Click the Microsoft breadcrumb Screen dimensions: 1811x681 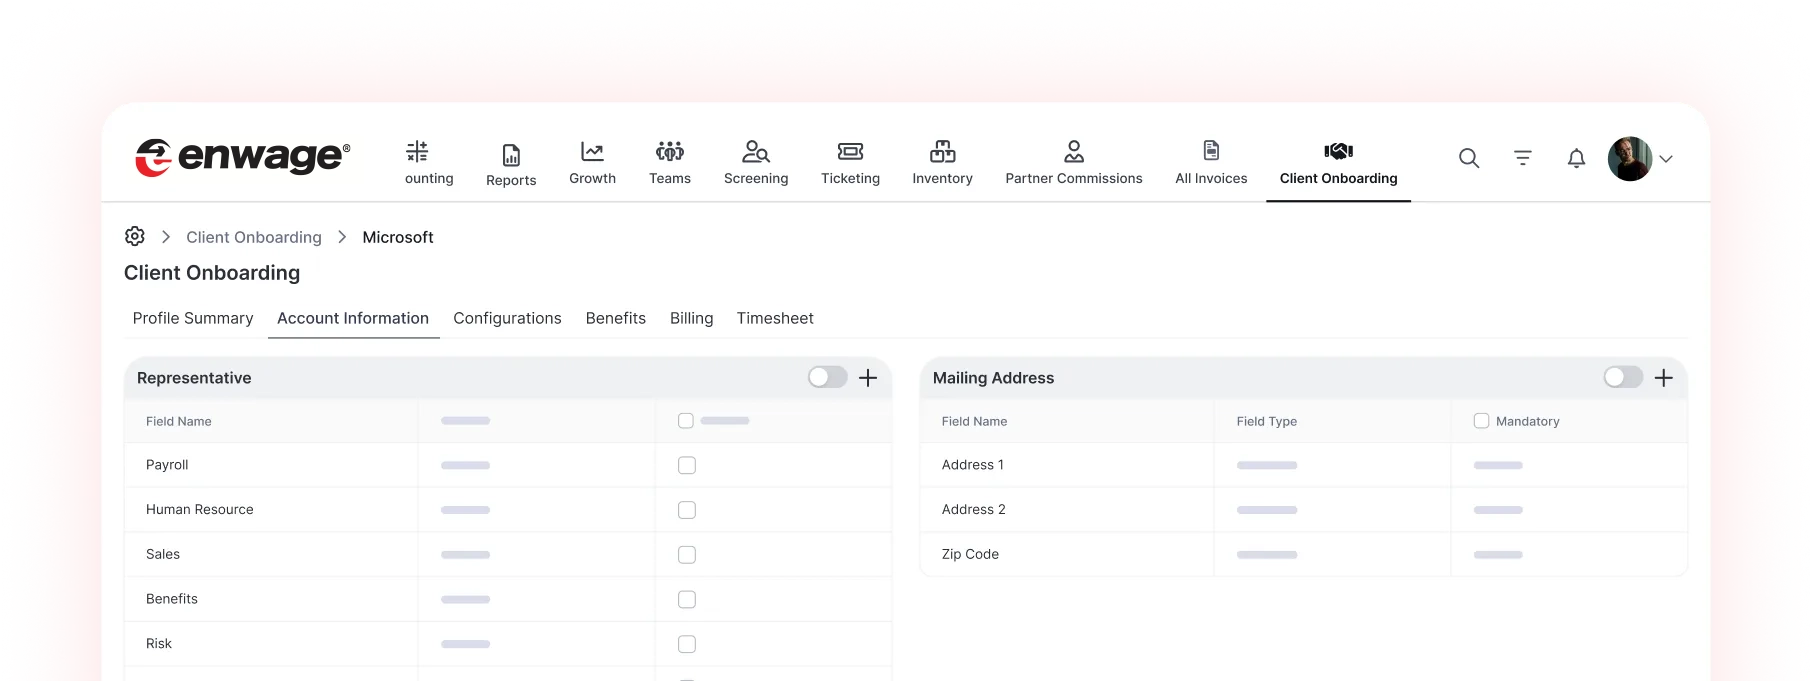tap(398, 237)
